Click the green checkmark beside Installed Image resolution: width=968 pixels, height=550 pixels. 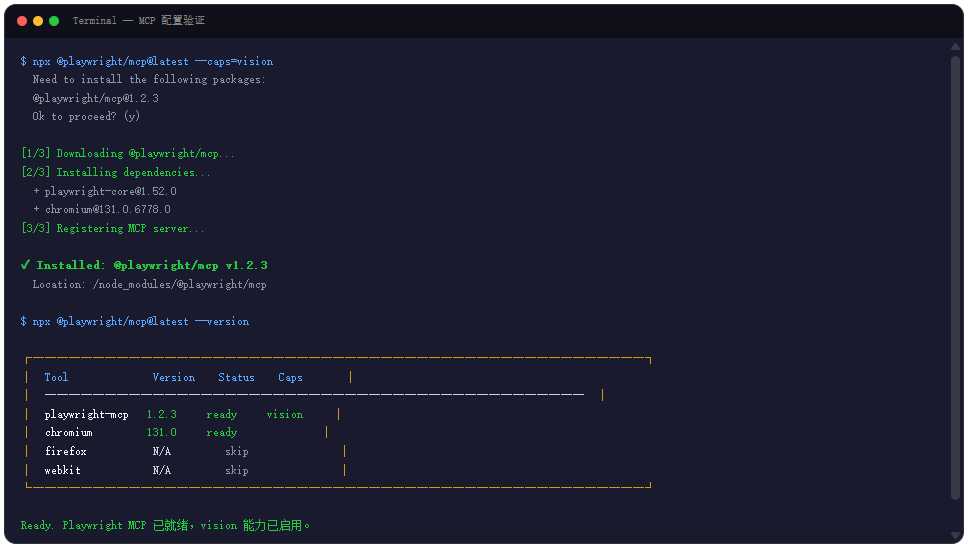click(x=25, y=265)
